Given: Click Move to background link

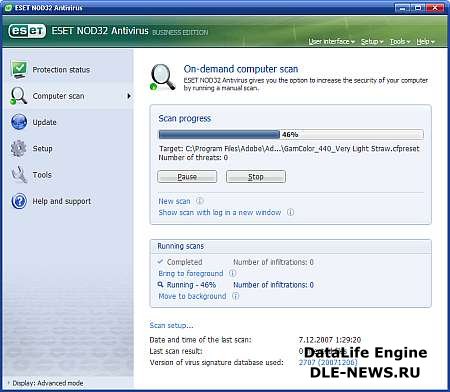Looking at the screenshot, I should tap(192, 296).
